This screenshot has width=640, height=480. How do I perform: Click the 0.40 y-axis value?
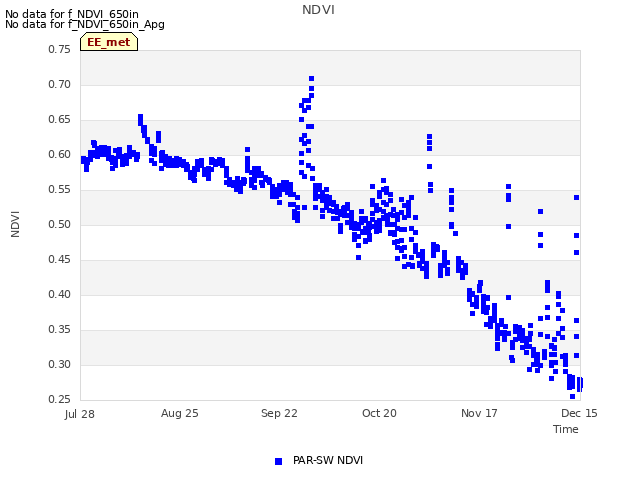point(60,295)
